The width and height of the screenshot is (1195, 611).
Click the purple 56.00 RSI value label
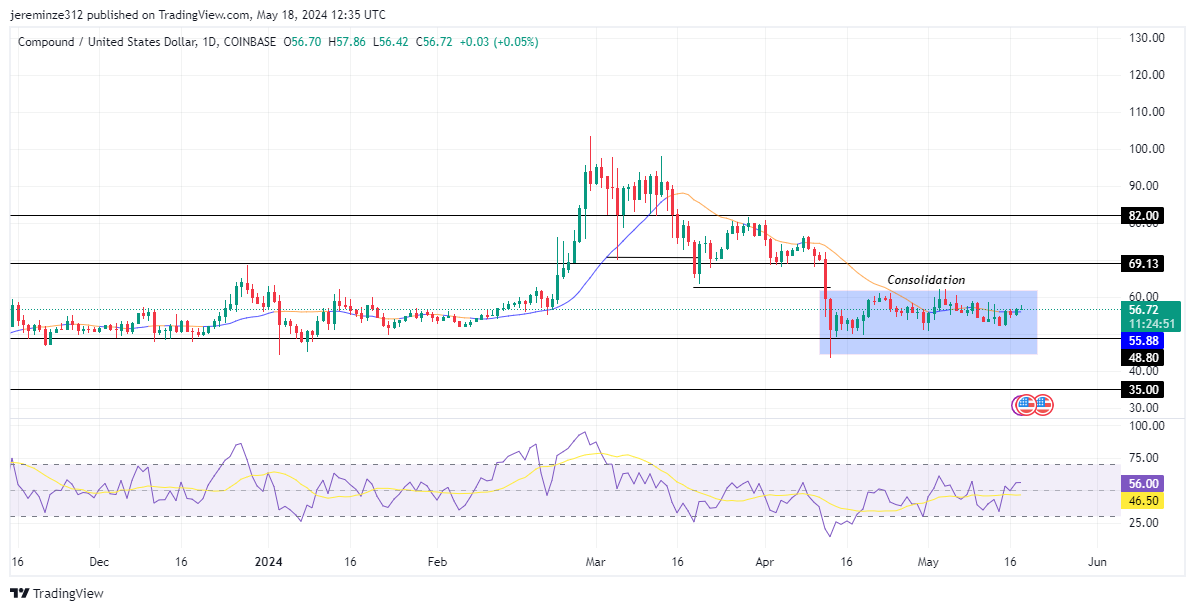coord(1144,483)
